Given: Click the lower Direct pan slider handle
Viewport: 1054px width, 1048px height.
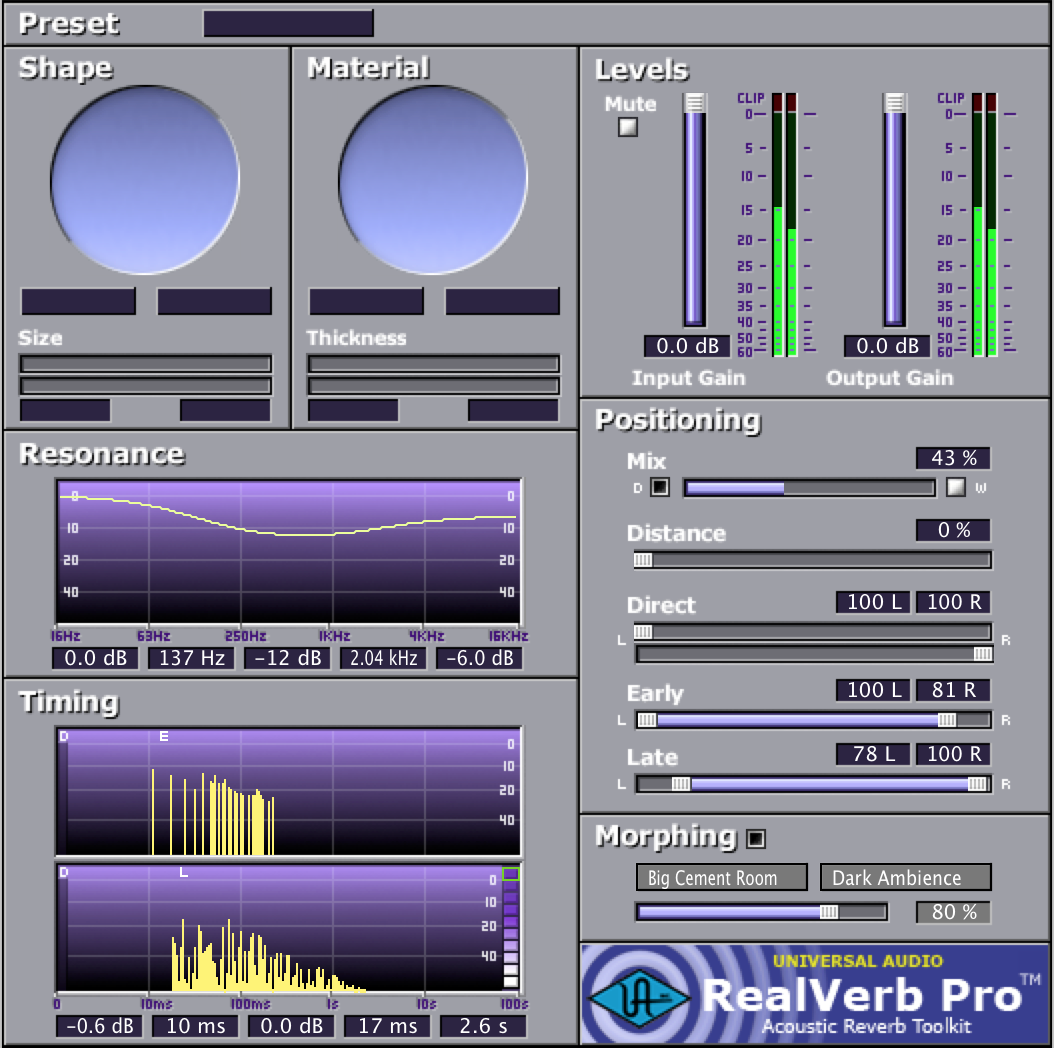Looking at the screenshot, I should coord(983,653).
